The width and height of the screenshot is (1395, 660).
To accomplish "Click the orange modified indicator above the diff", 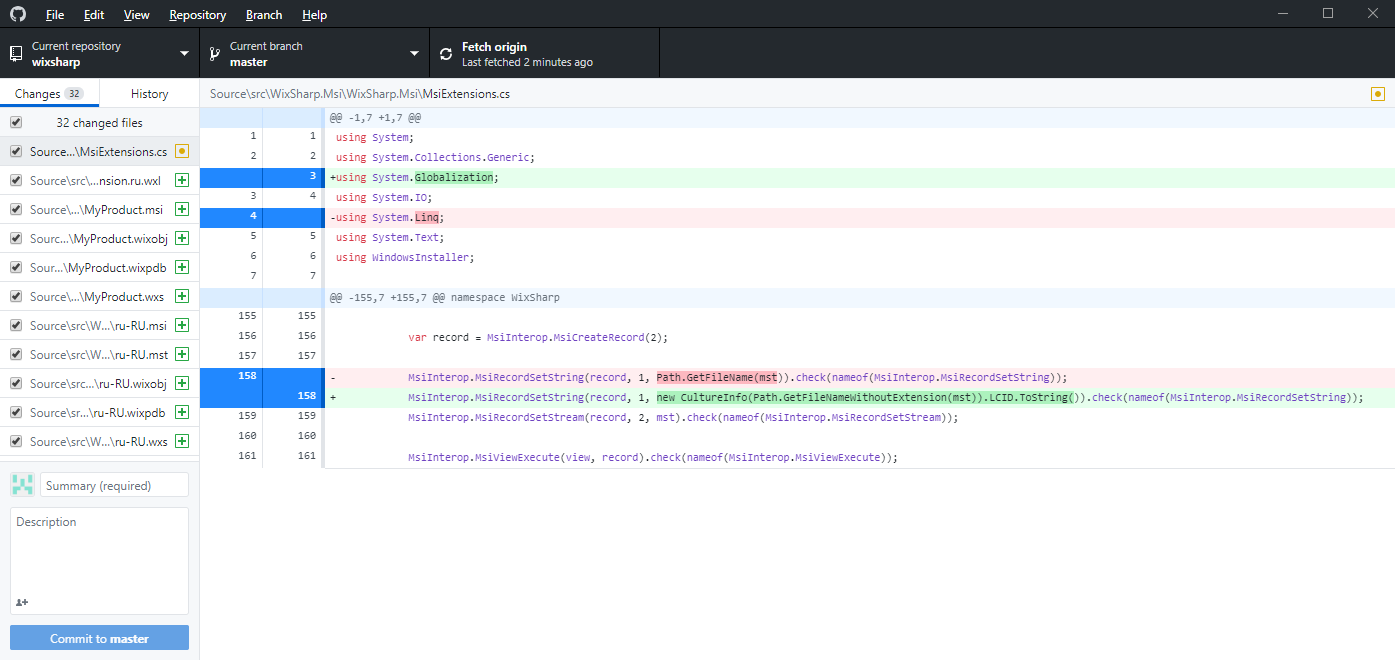I will click(1378, 94).
